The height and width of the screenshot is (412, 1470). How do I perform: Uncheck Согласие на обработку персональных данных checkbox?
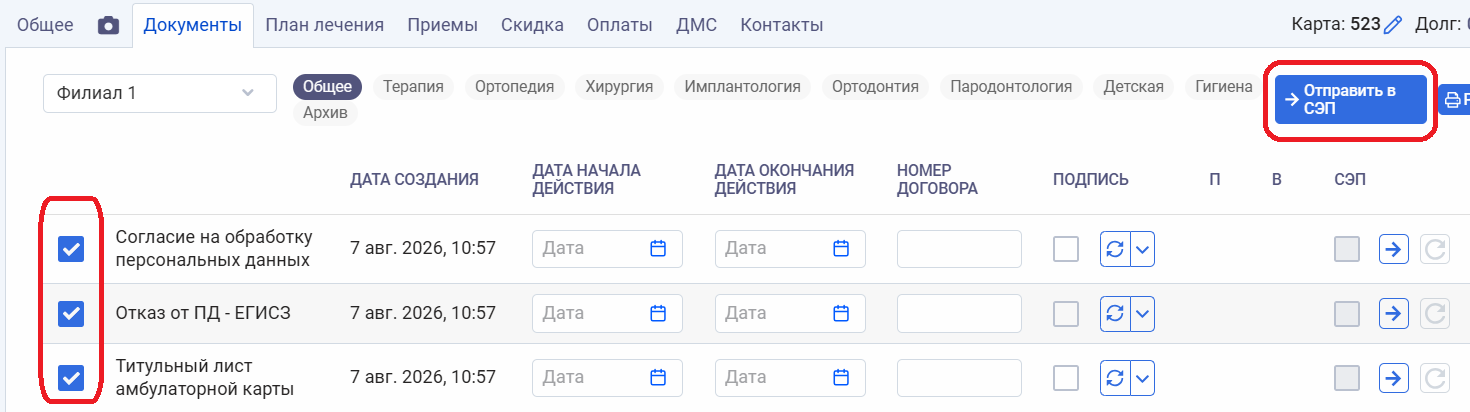[71, 249]
